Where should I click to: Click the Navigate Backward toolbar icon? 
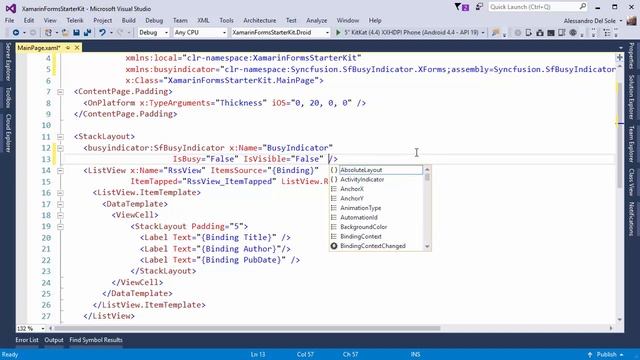(x=16, y=32)
